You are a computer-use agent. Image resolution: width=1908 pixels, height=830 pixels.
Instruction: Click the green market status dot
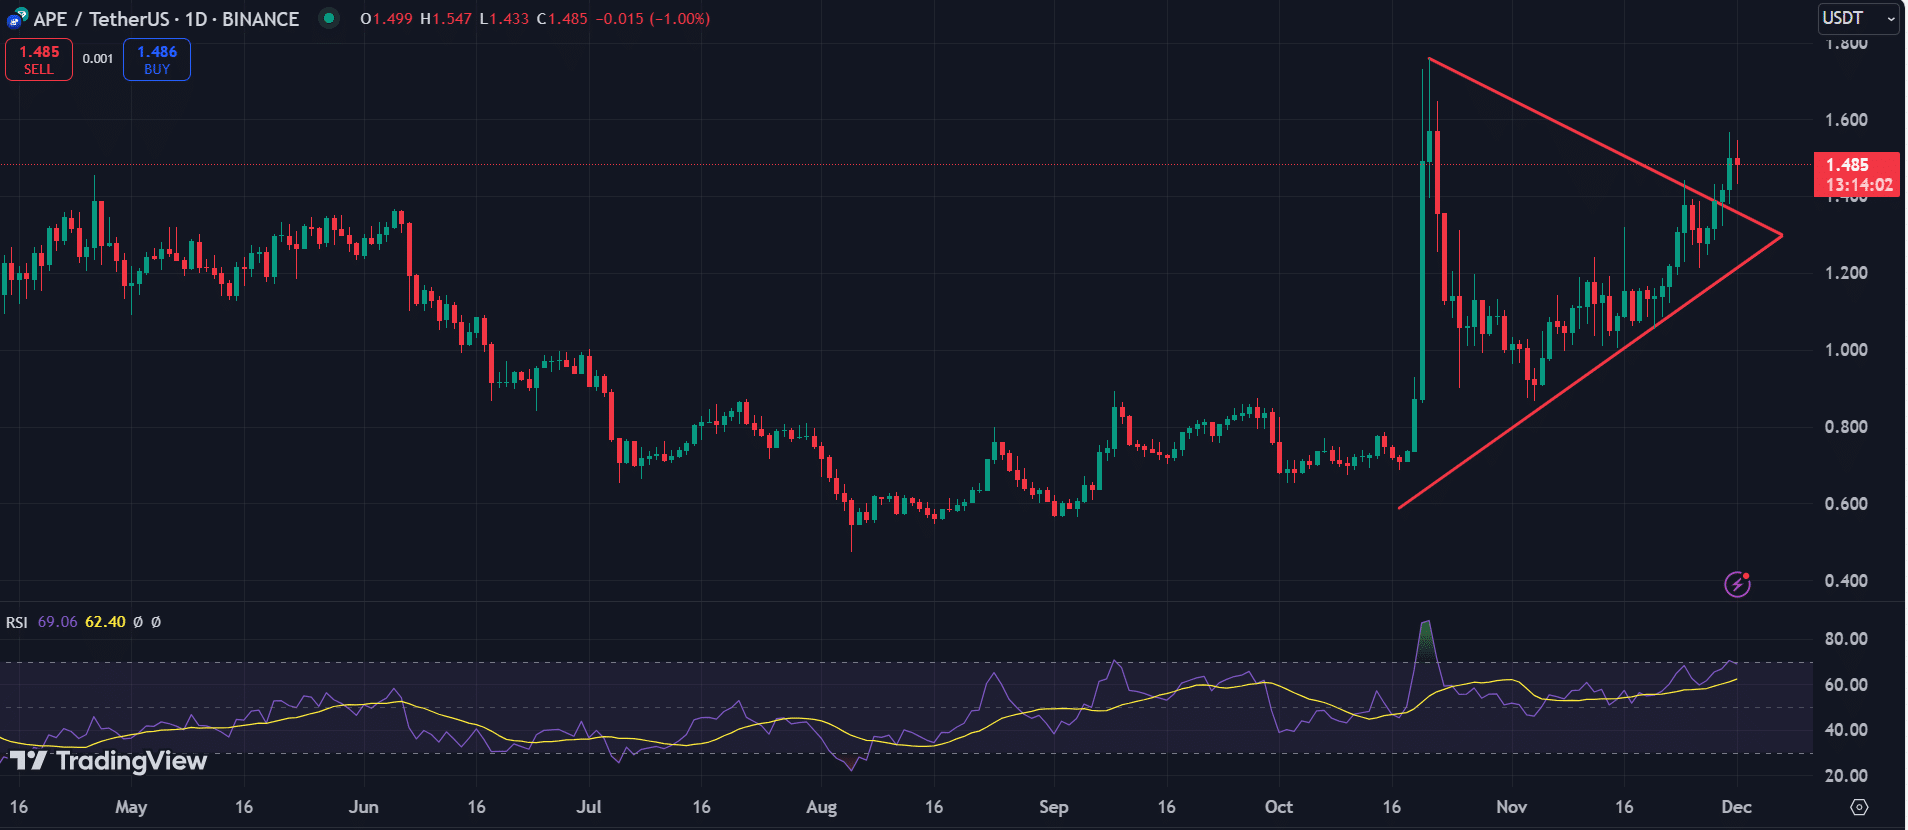(x=328, y=18)
